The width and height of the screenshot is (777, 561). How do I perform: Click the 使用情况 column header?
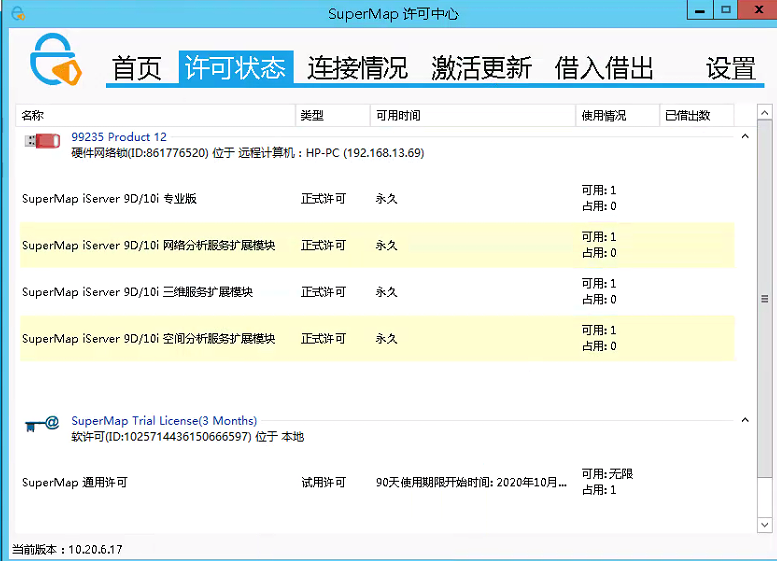(617, 115)
